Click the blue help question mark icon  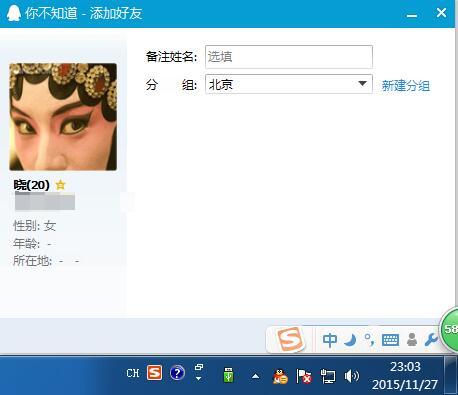pyautogui.click(x=177, y=373)
